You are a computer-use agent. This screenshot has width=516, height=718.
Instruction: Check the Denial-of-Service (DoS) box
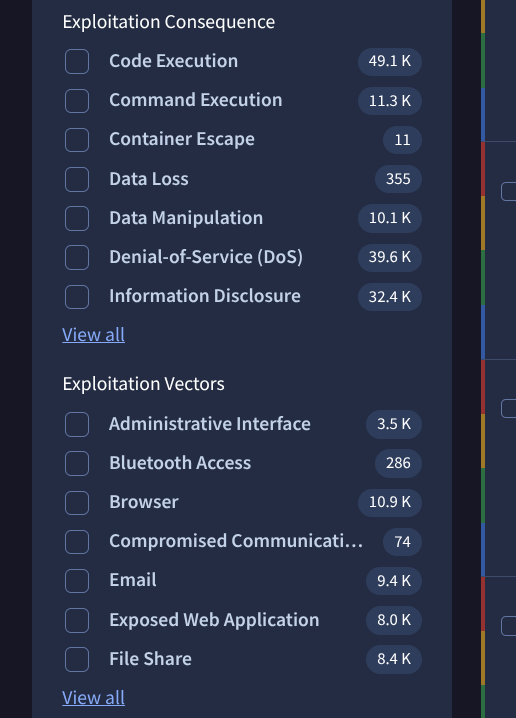(x=77, y=257)
